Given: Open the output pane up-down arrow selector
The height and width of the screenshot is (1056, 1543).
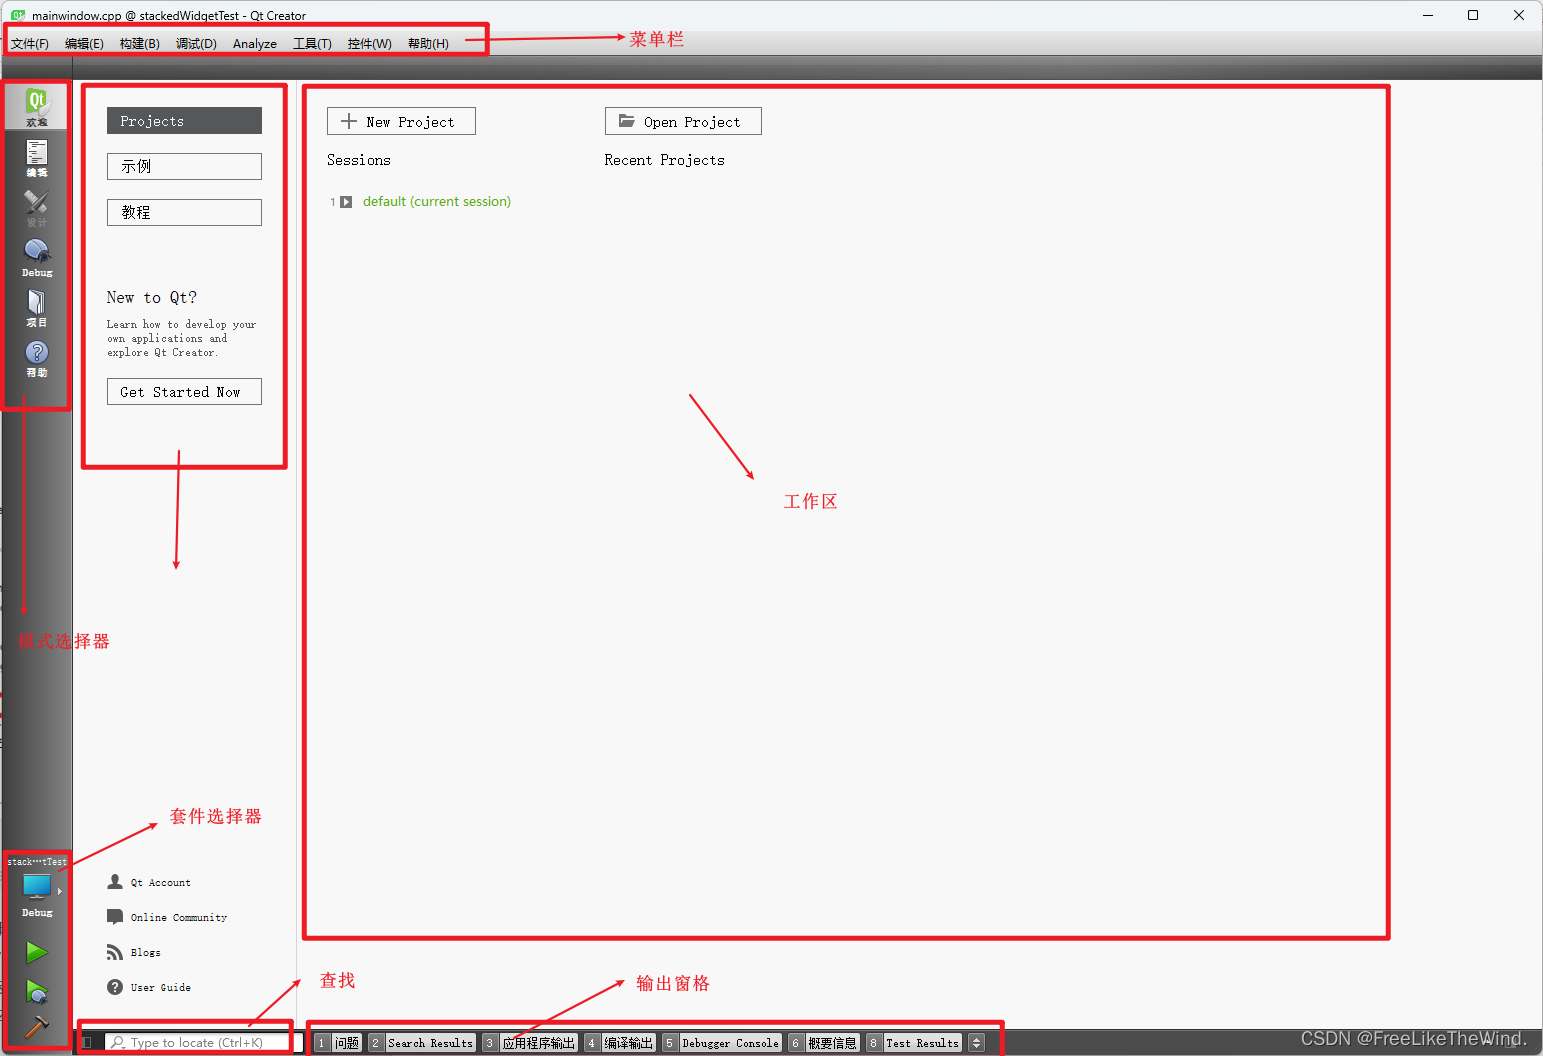Looking at the screenshot, I should tap(977, 1043).
